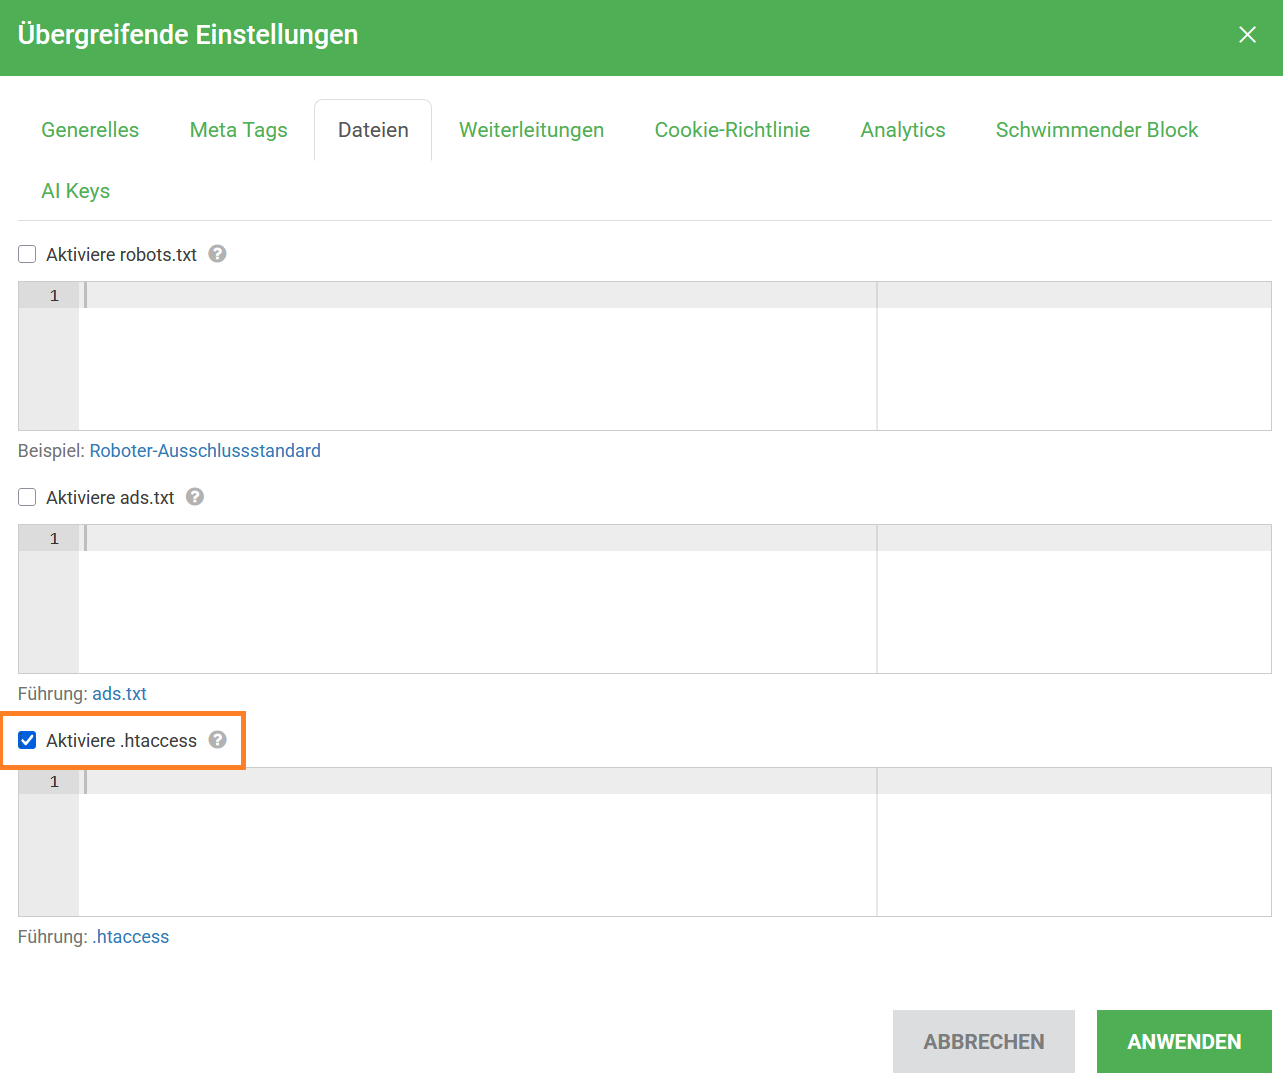Switch to the Generelles tab
1283x1091 pixels.
(x=90, y=130)
